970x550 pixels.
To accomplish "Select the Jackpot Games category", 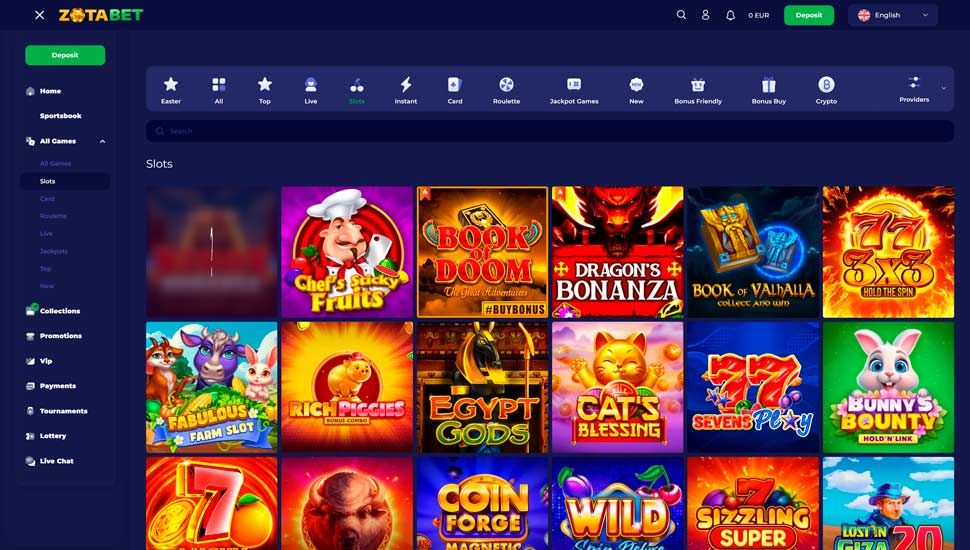I will (573, 90).
